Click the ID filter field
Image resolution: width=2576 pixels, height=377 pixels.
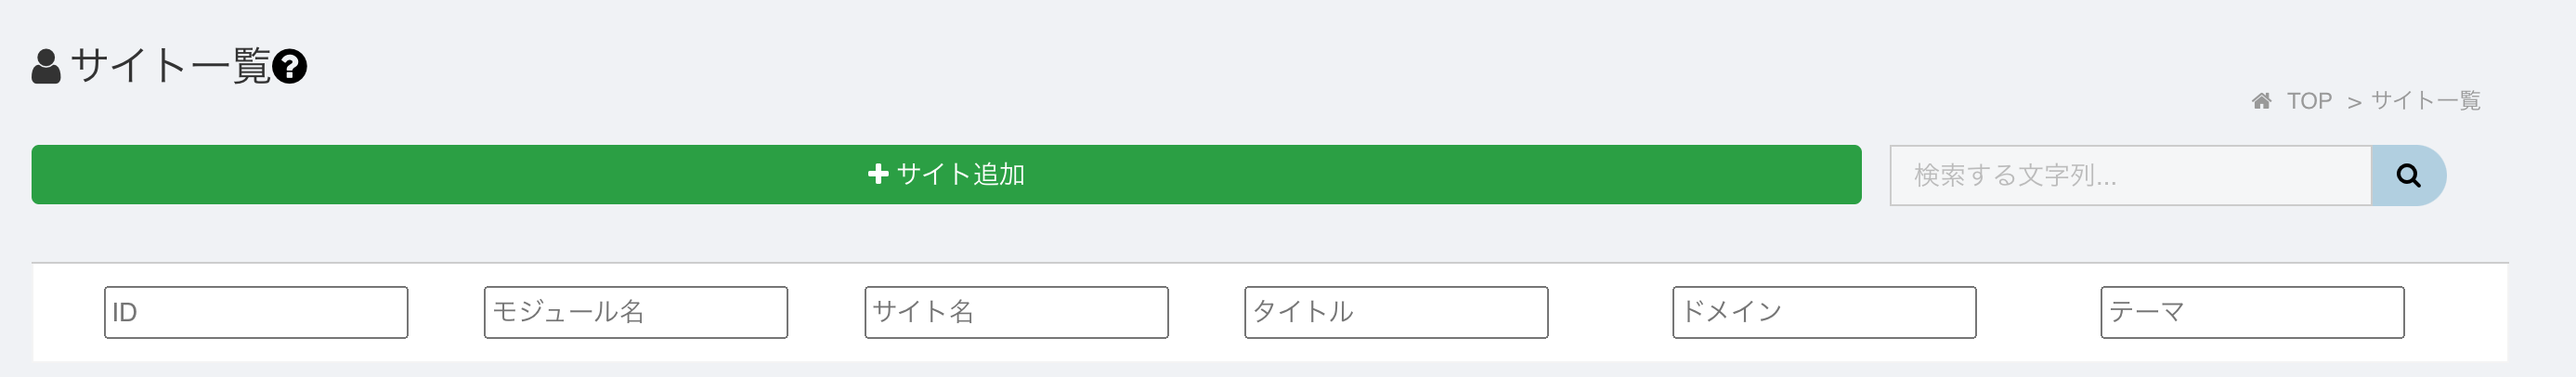[x=256, y=312]
